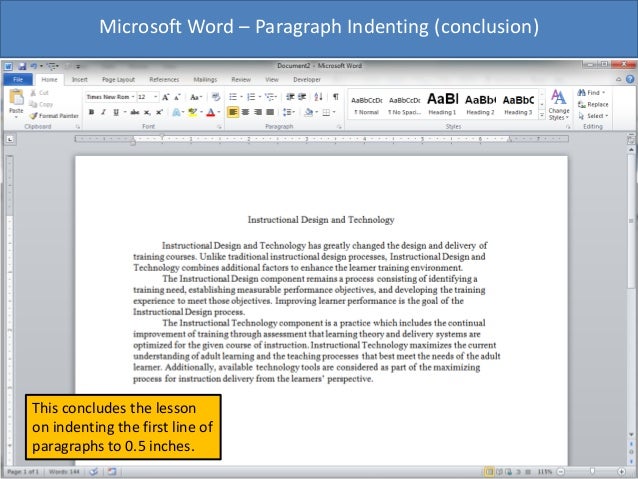
Task: Click the Shrink Font icon
Action: pyautogui.click(x=177, y=97)
